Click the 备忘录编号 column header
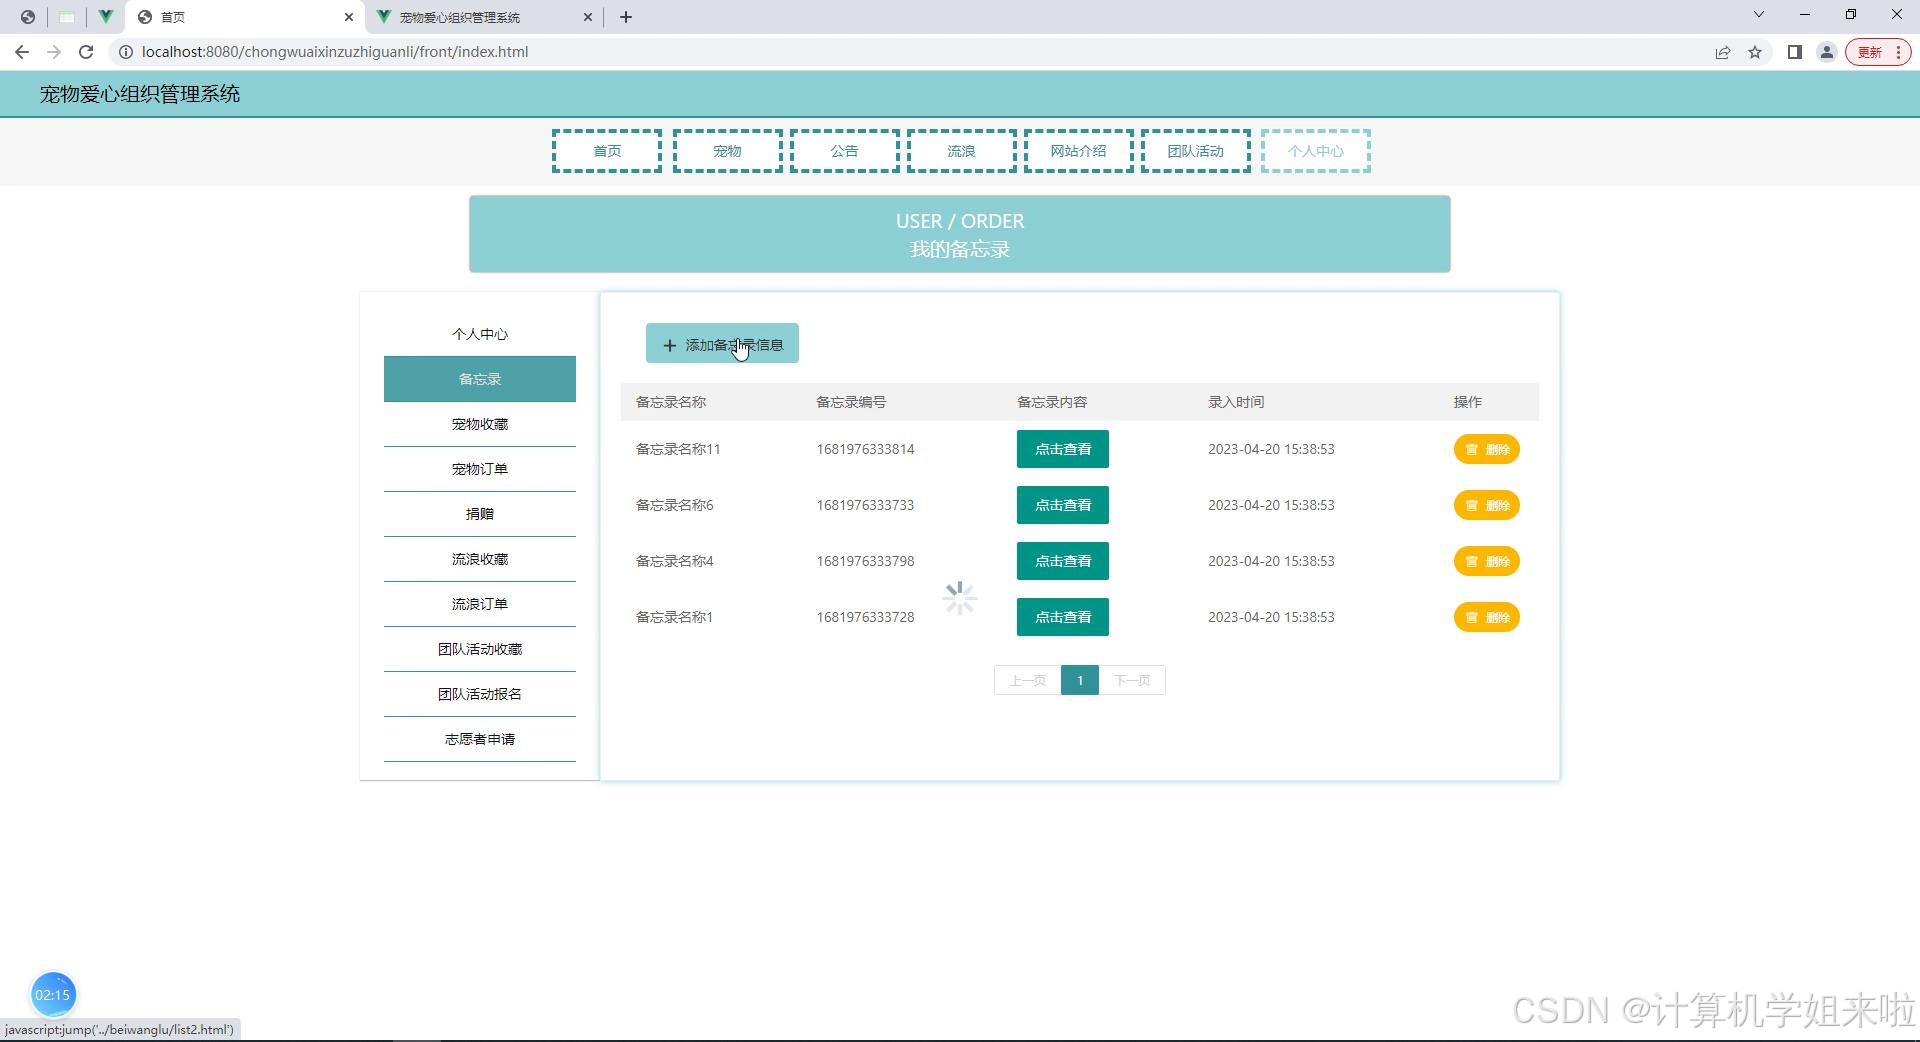The image size is (1920, 1042). [x=851, y=402]
